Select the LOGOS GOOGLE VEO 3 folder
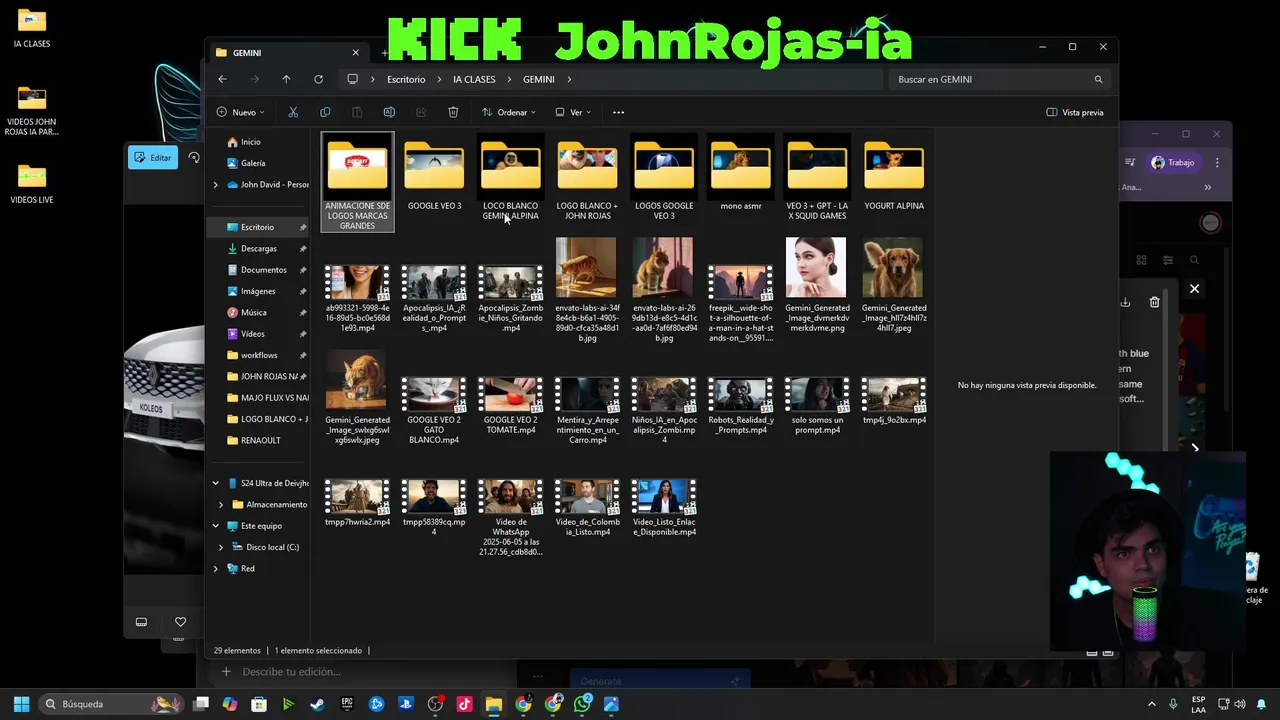 [664, 178]
